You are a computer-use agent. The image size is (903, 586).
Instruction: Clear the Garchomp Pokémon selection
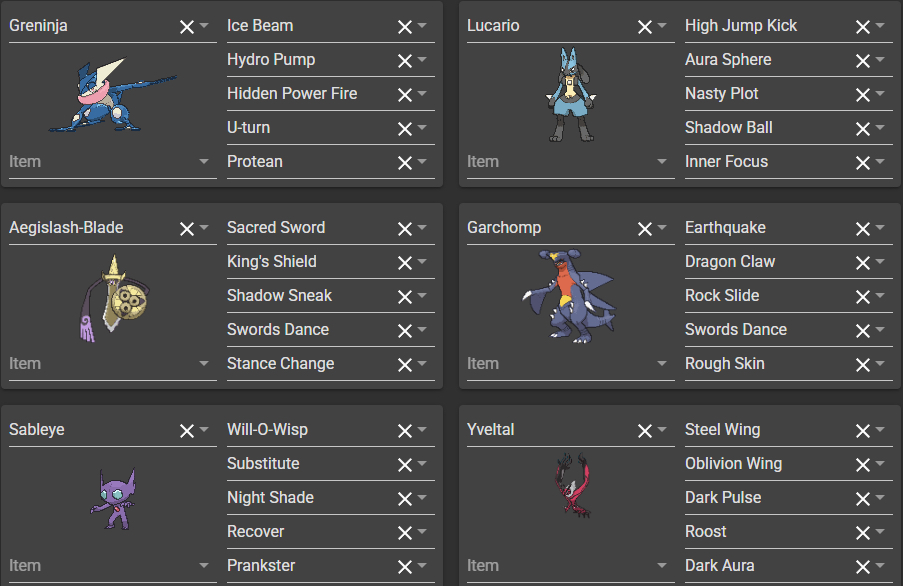pos(644,228)
